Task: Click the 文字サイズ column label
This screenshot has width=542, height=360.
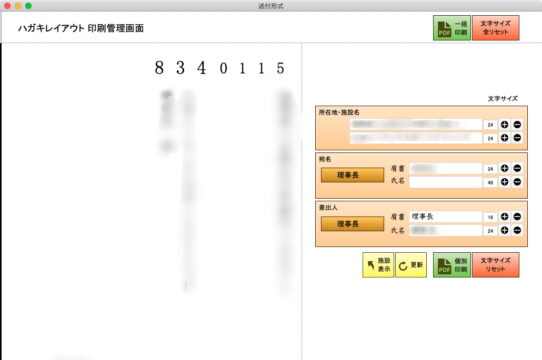Action: pyautogui.click(x=503, y=99)
